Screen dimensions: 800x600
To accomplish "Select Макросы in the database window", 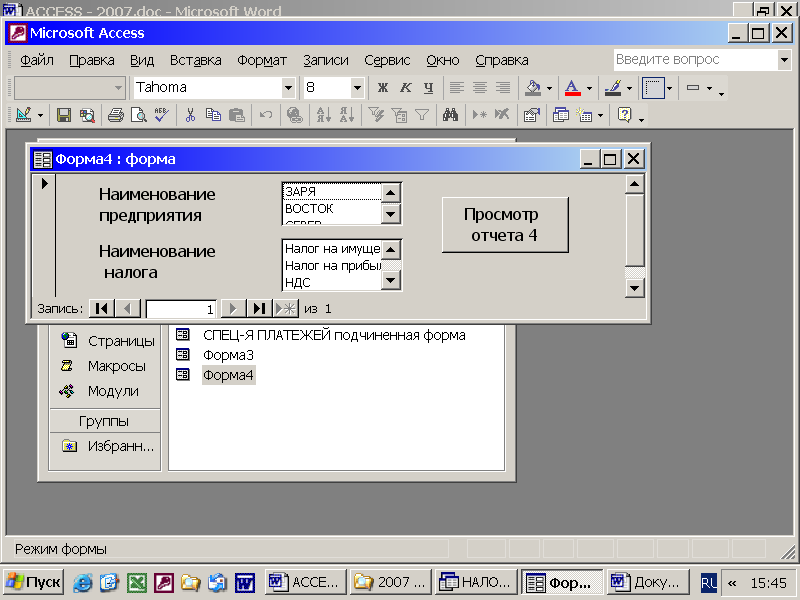I will coord(117,366).
